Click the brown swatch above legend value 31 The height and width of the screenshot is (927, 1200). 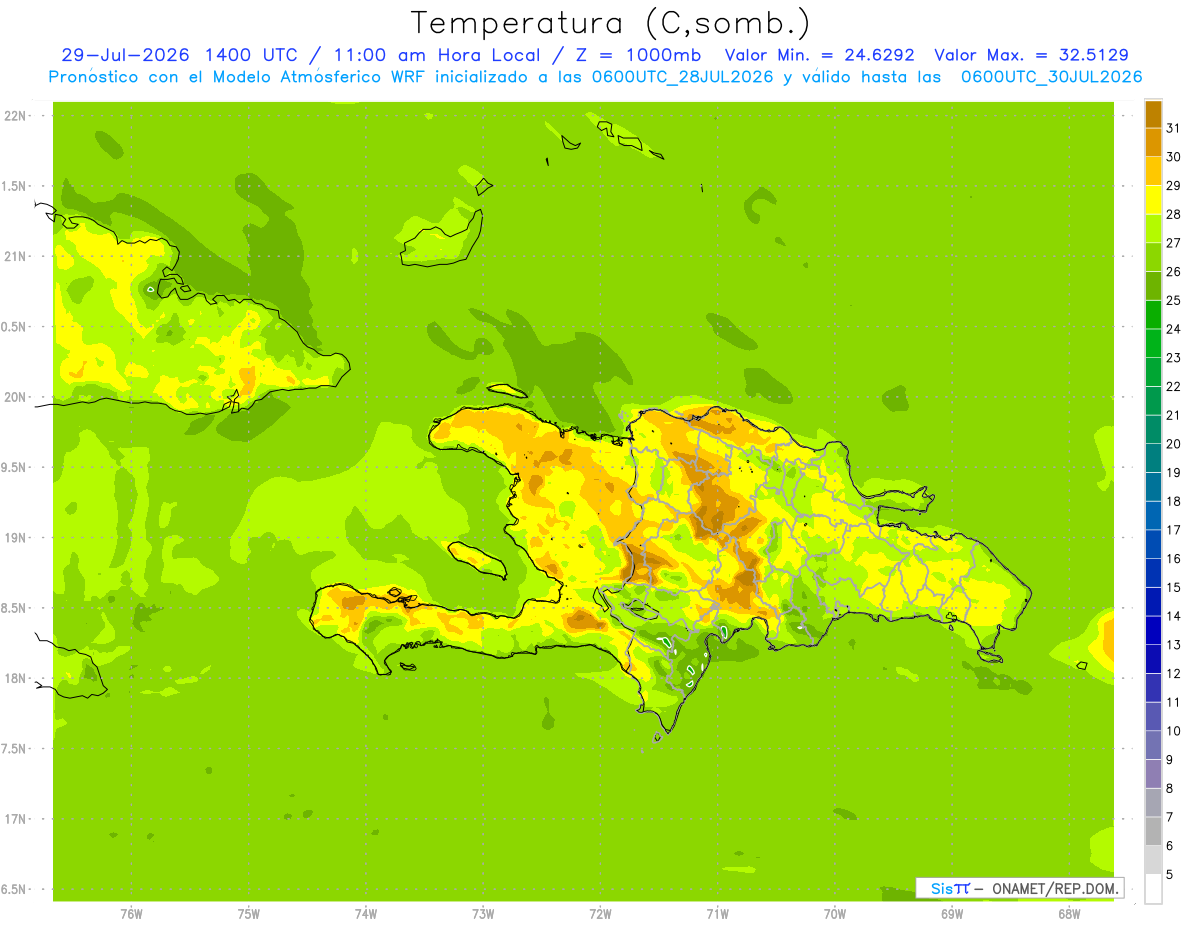pos(1153,114)
